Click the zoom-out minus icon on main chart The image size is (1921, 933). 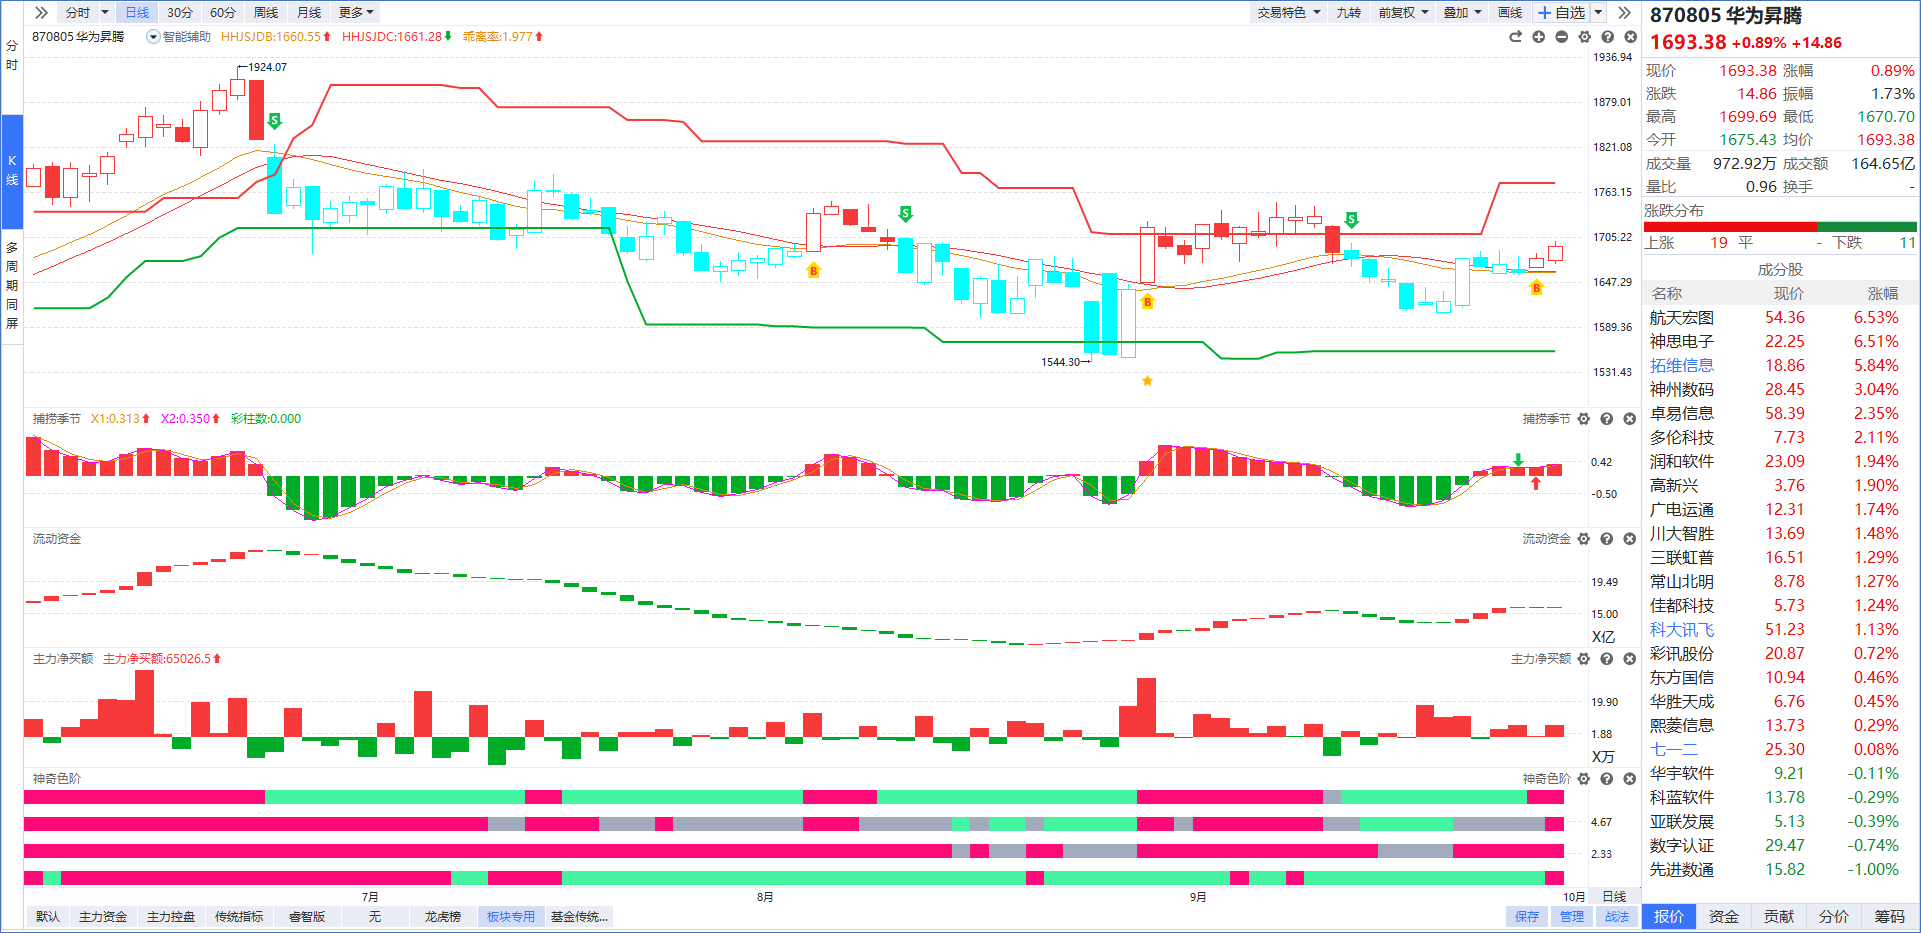coord(1561,37)
